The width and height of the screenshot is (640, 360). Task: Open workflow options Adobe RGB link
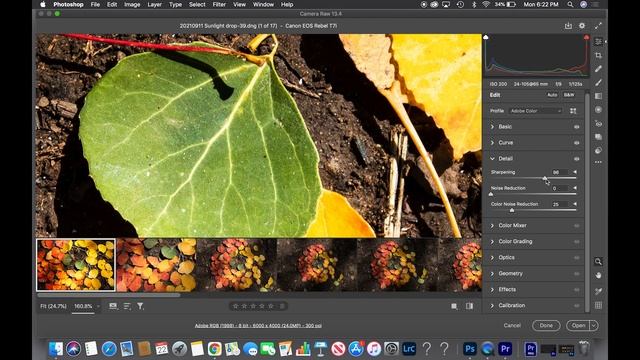click(258, 326)
